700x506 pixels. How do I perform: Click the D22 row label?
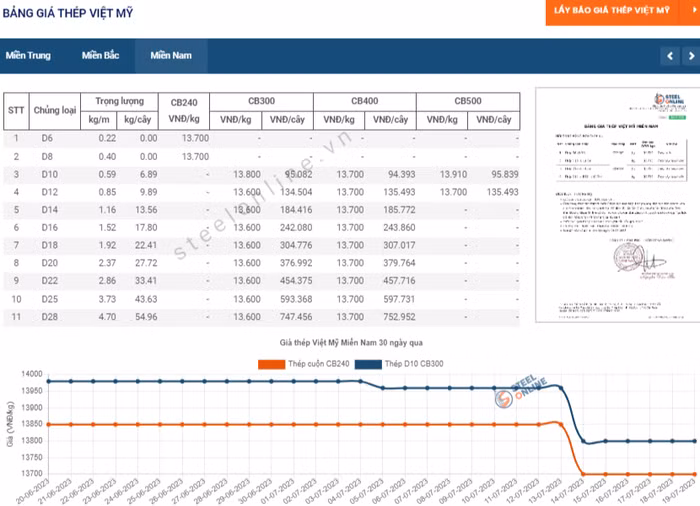click(x=50, y=281)
